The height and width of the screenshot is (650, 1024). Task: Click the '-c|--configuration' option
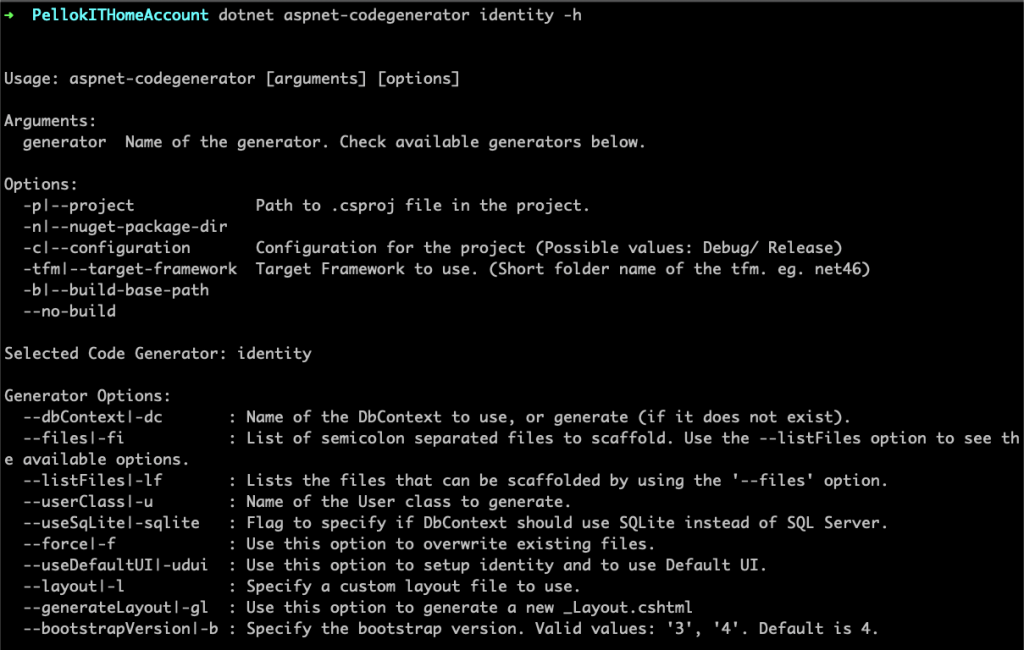tap(106, 247)
